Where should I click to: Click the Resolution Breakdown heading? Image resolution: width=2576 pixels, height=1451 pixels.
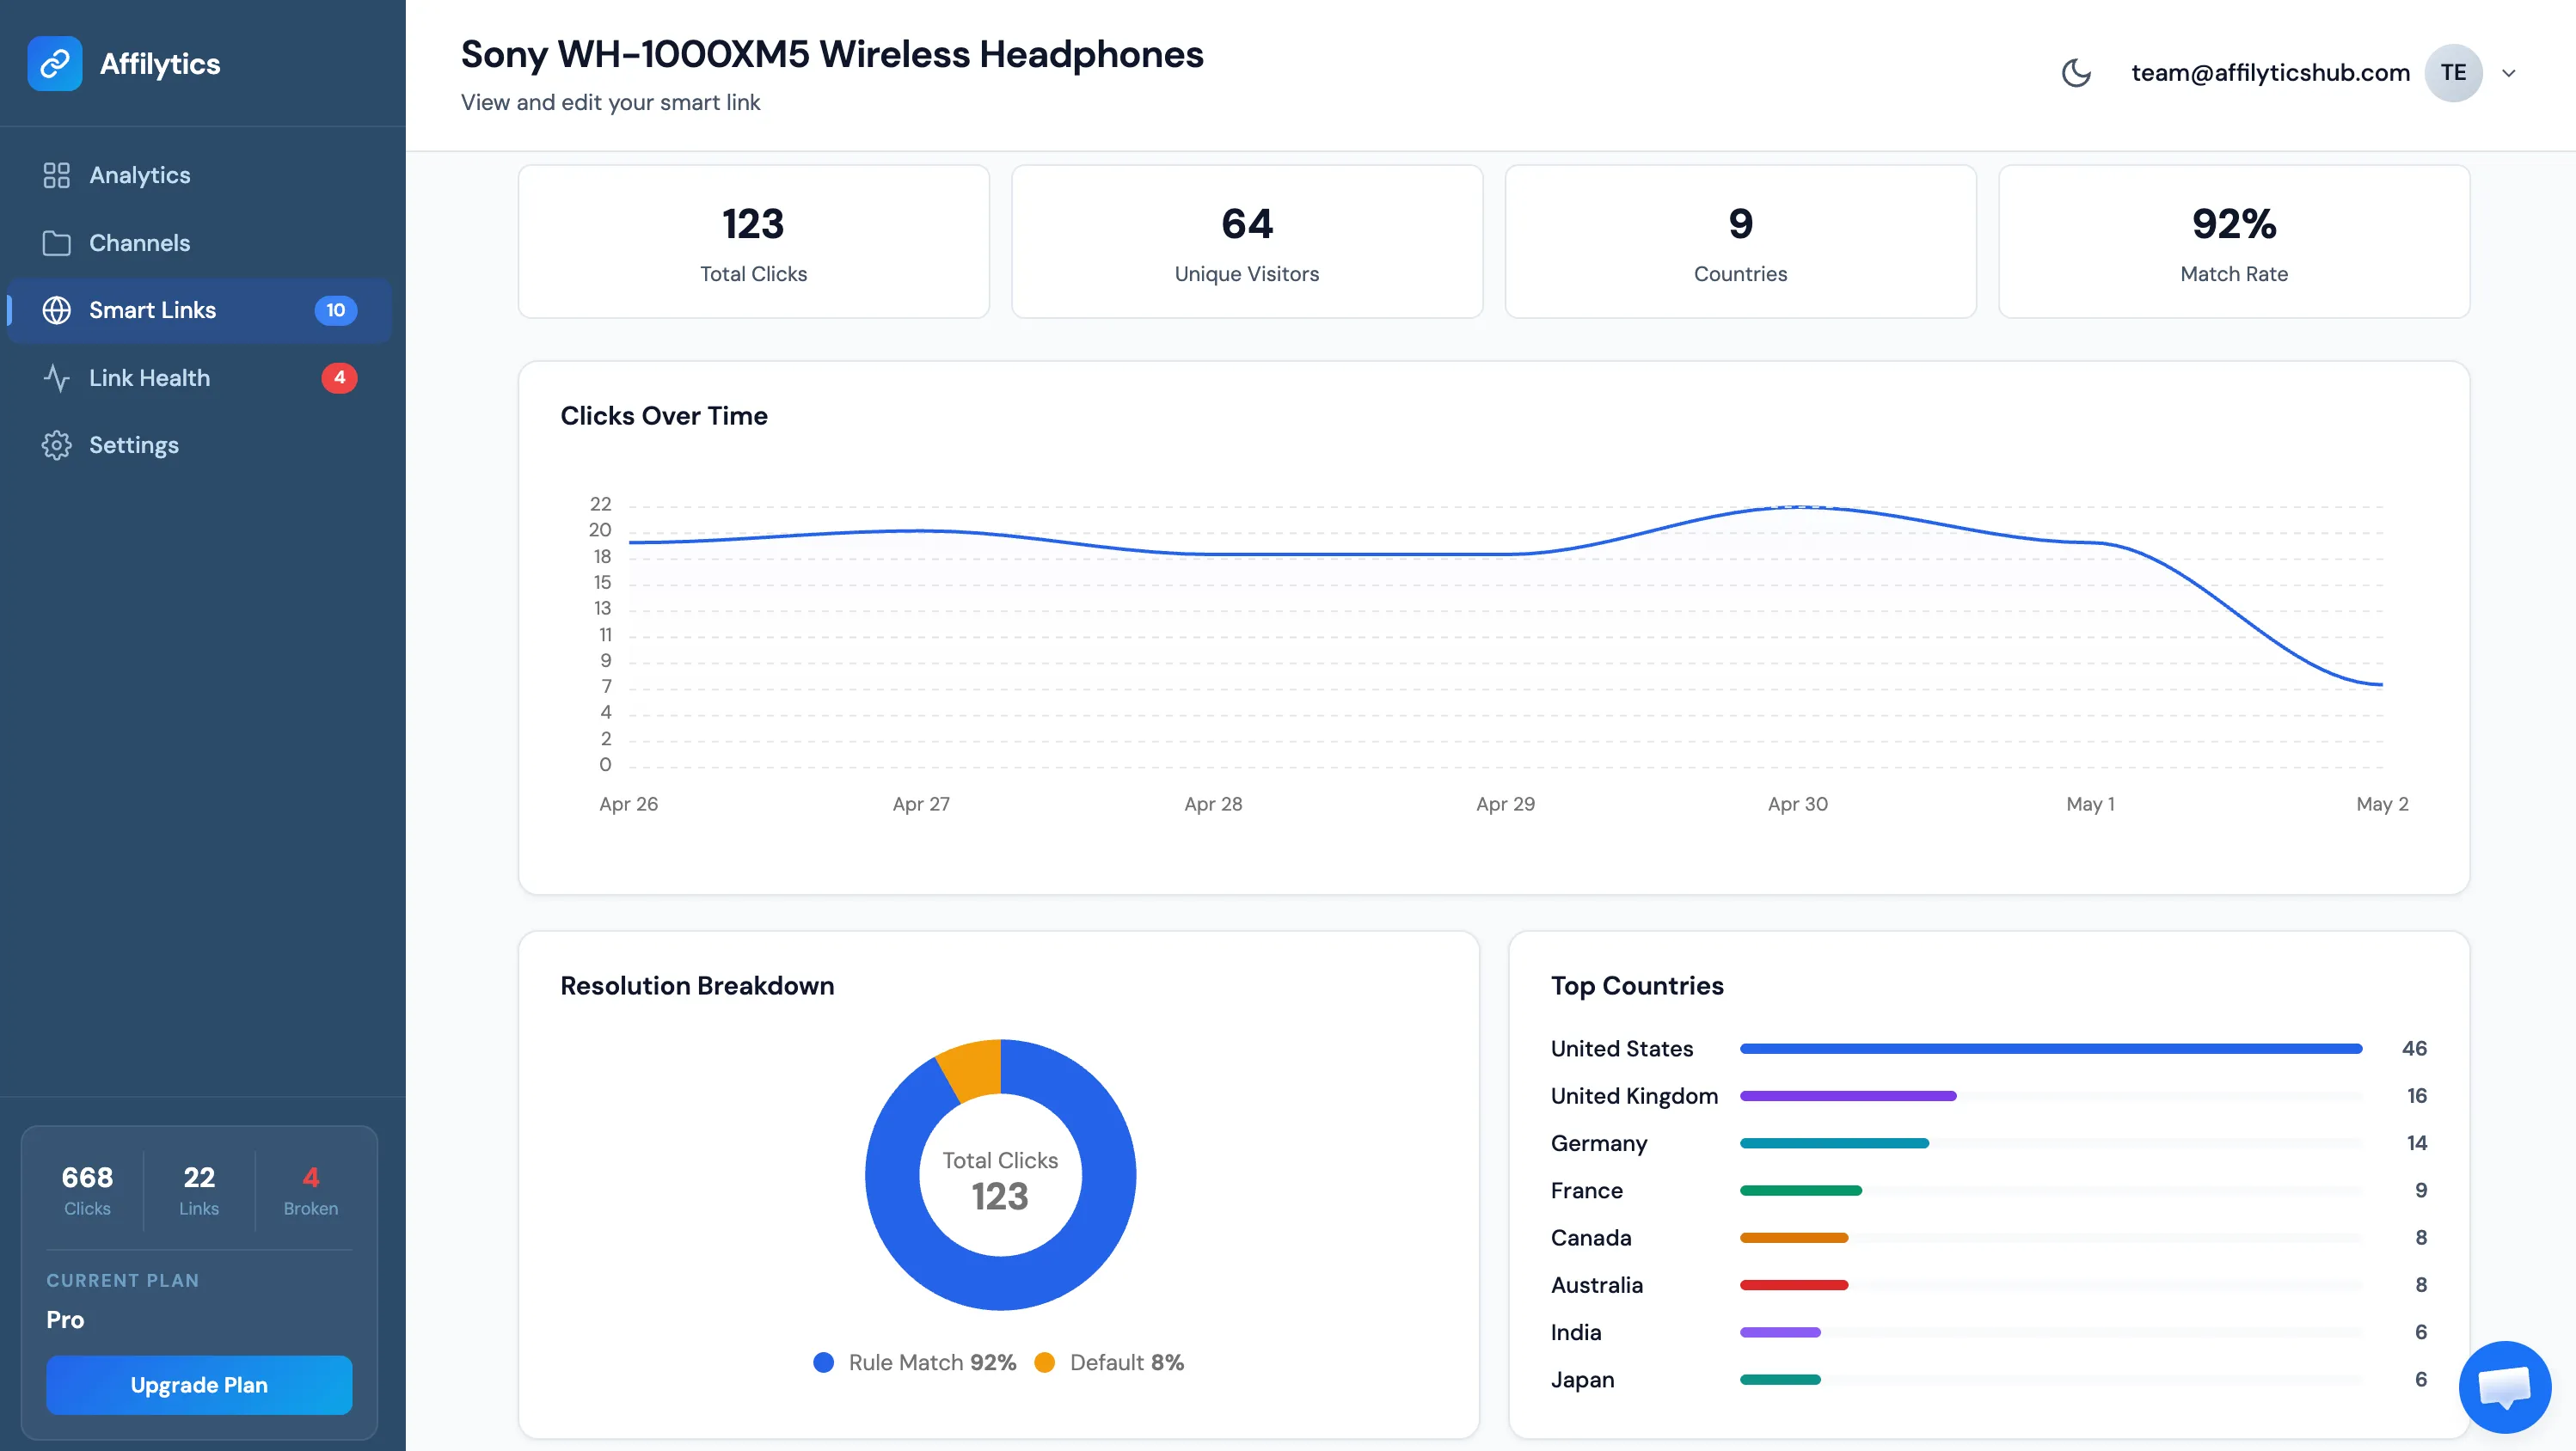[697, 986]
